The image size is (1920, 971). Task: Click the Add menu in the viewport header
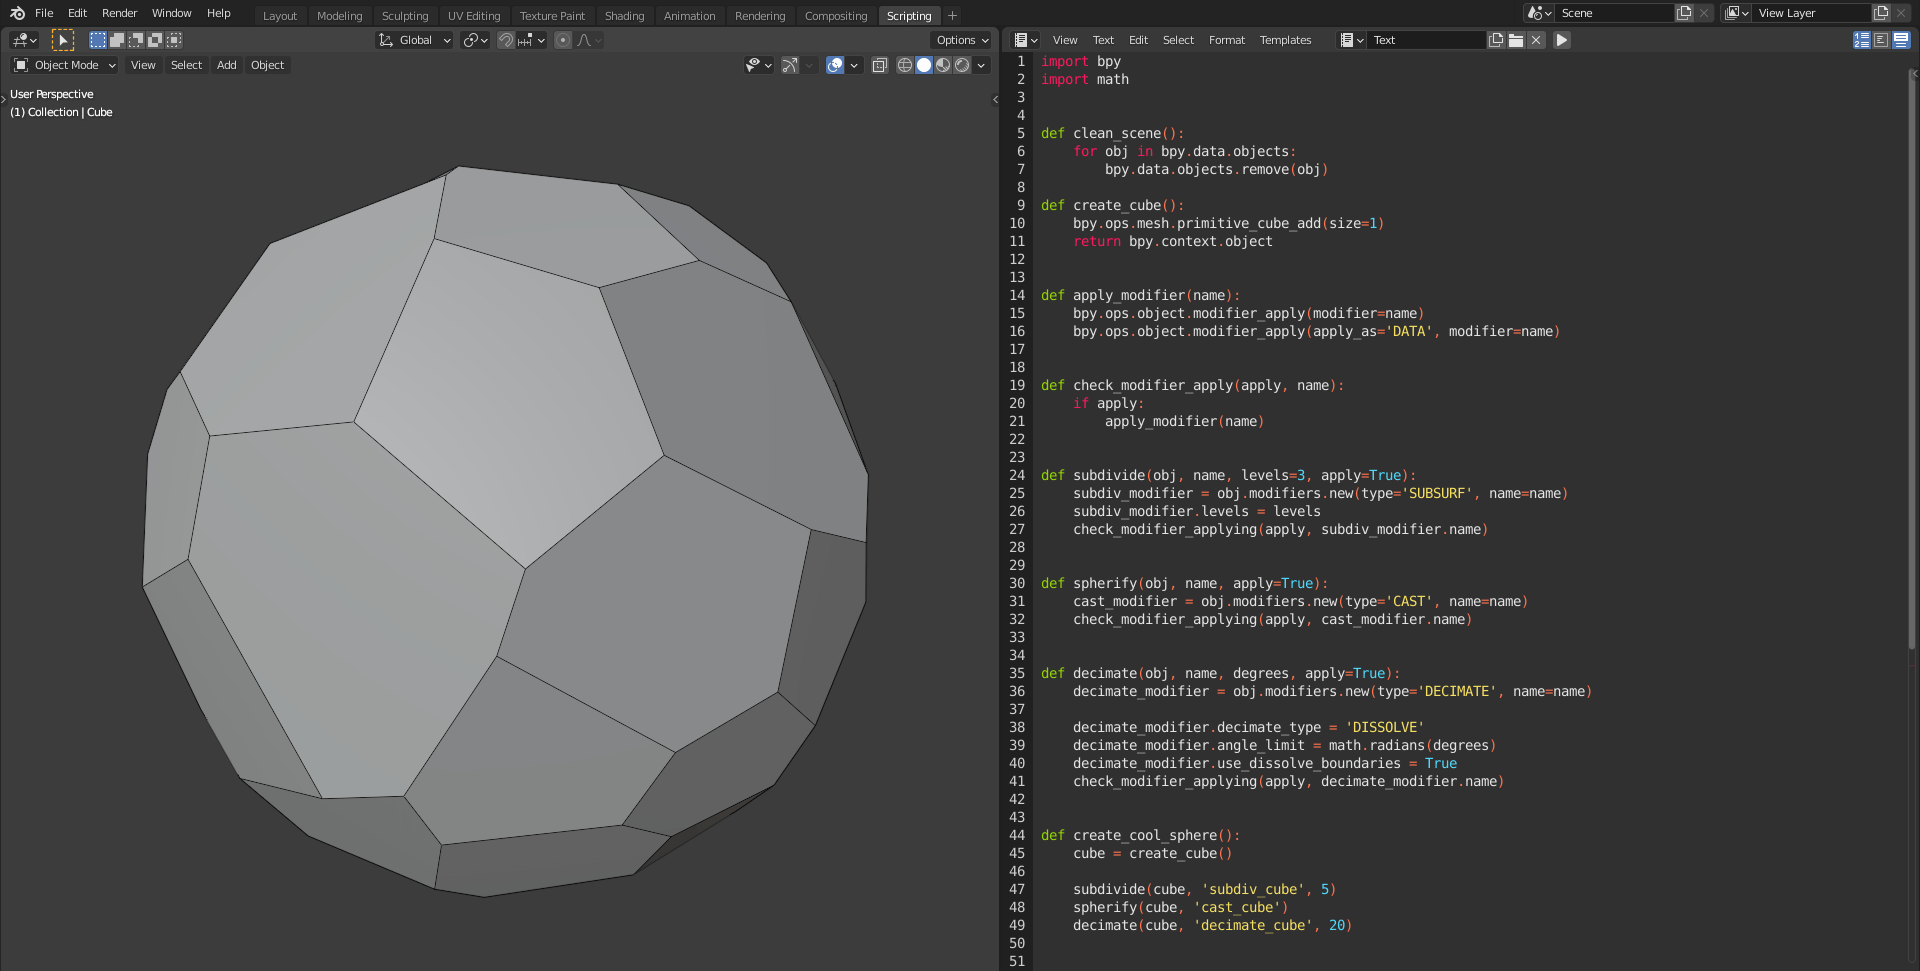click(226, 64)
